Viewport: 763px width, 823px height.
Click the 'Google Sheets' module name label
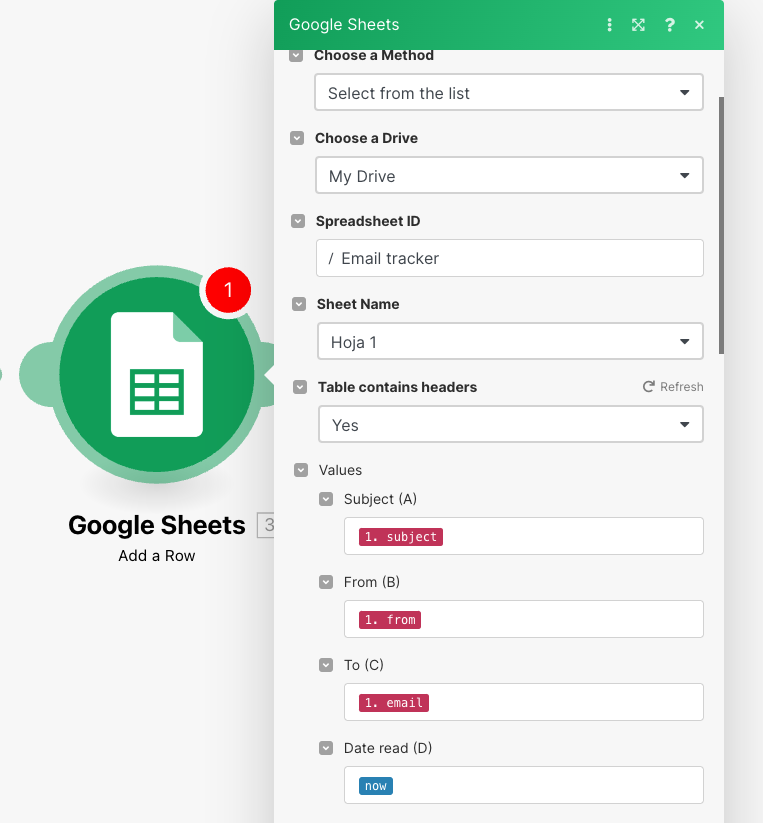click(x=156, y=525)
